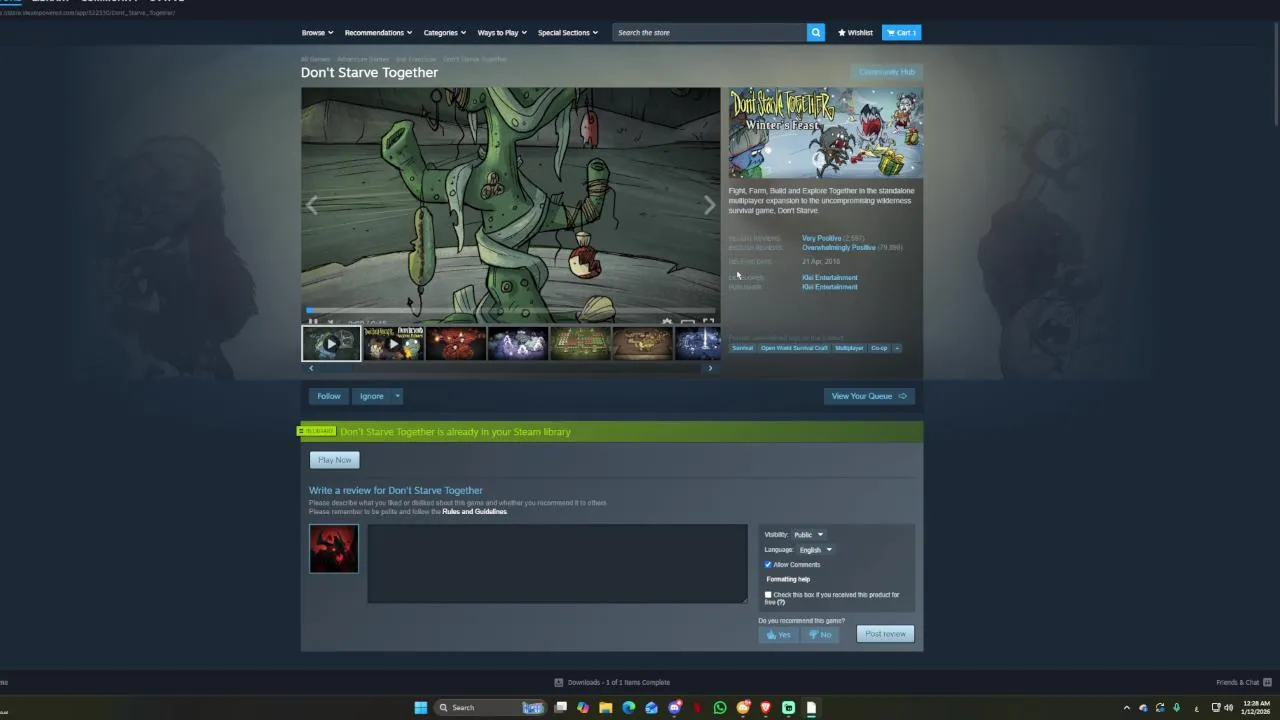Open the Rules and Guidelines link
This screenshot has height=720, width=1280.
(475, 512)
